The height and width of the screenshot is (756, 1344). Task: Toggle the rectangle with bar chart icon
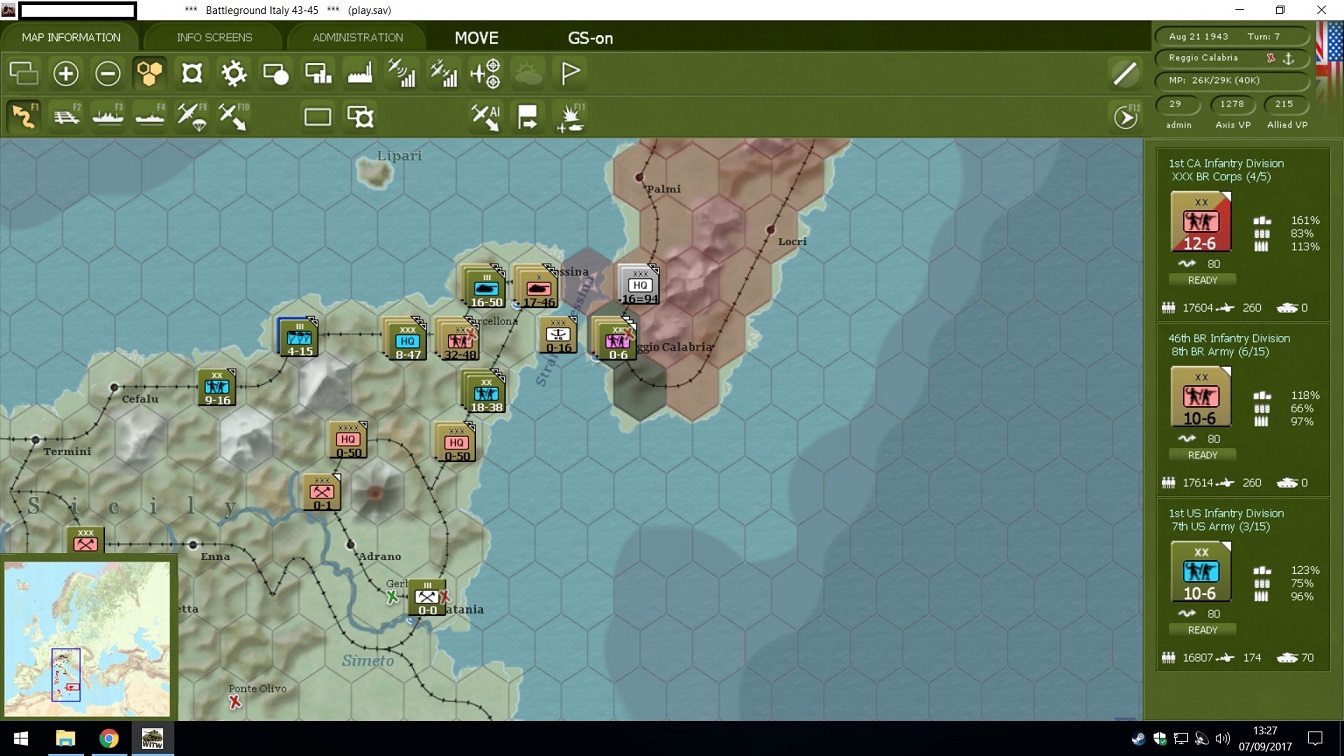tap(318, 73)
